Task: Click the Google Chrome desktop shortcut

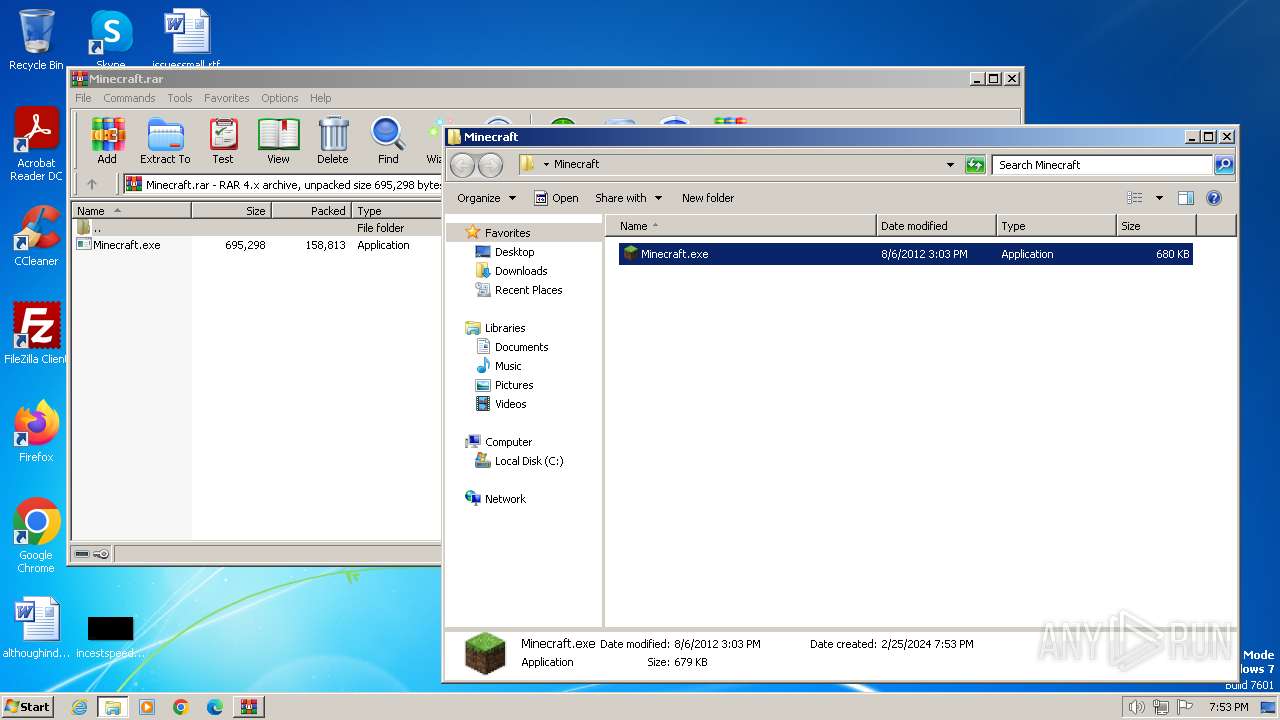Action: pos(36,535)
